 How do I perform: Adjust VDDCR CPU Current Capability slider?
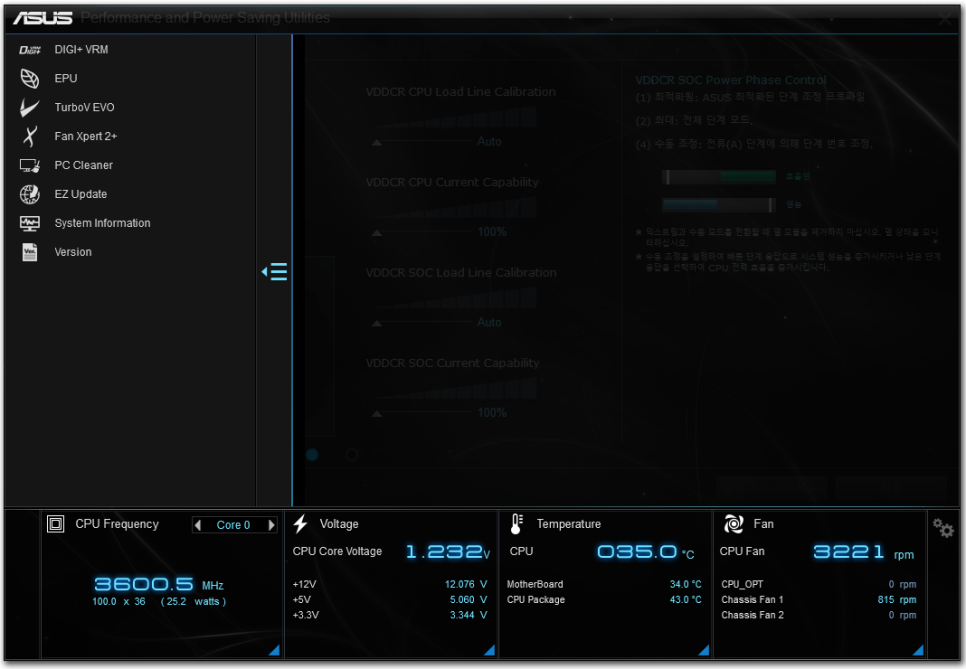pyautogui.click(x=422, y=232)
